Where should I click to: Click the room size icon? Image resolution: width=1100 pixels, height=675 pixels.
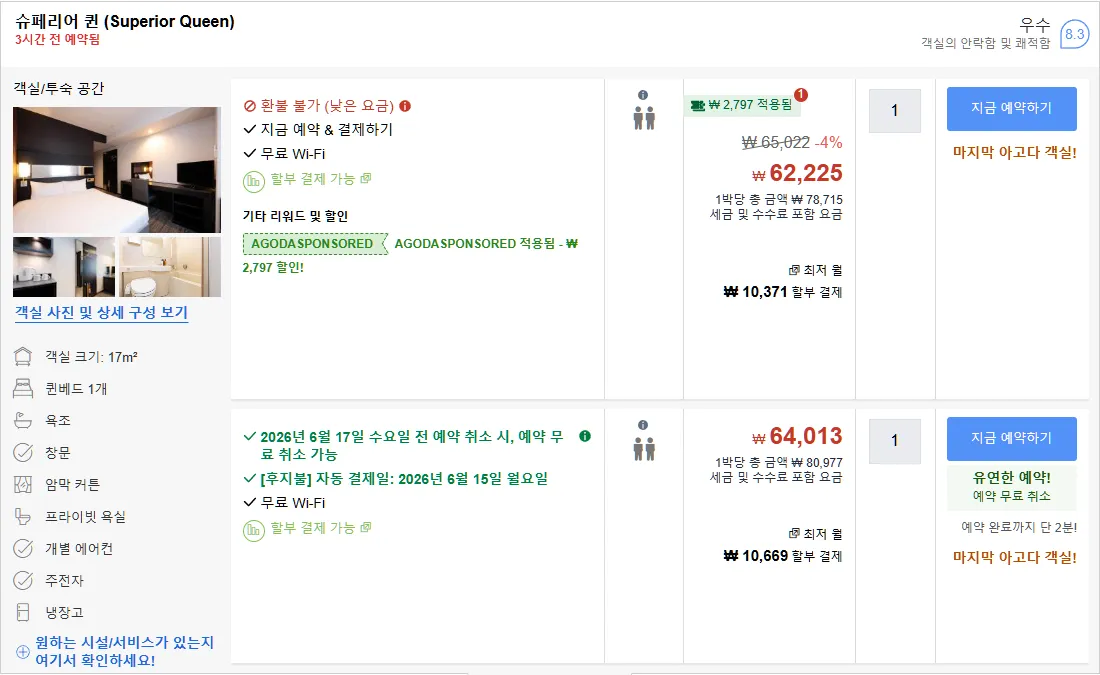23,356
